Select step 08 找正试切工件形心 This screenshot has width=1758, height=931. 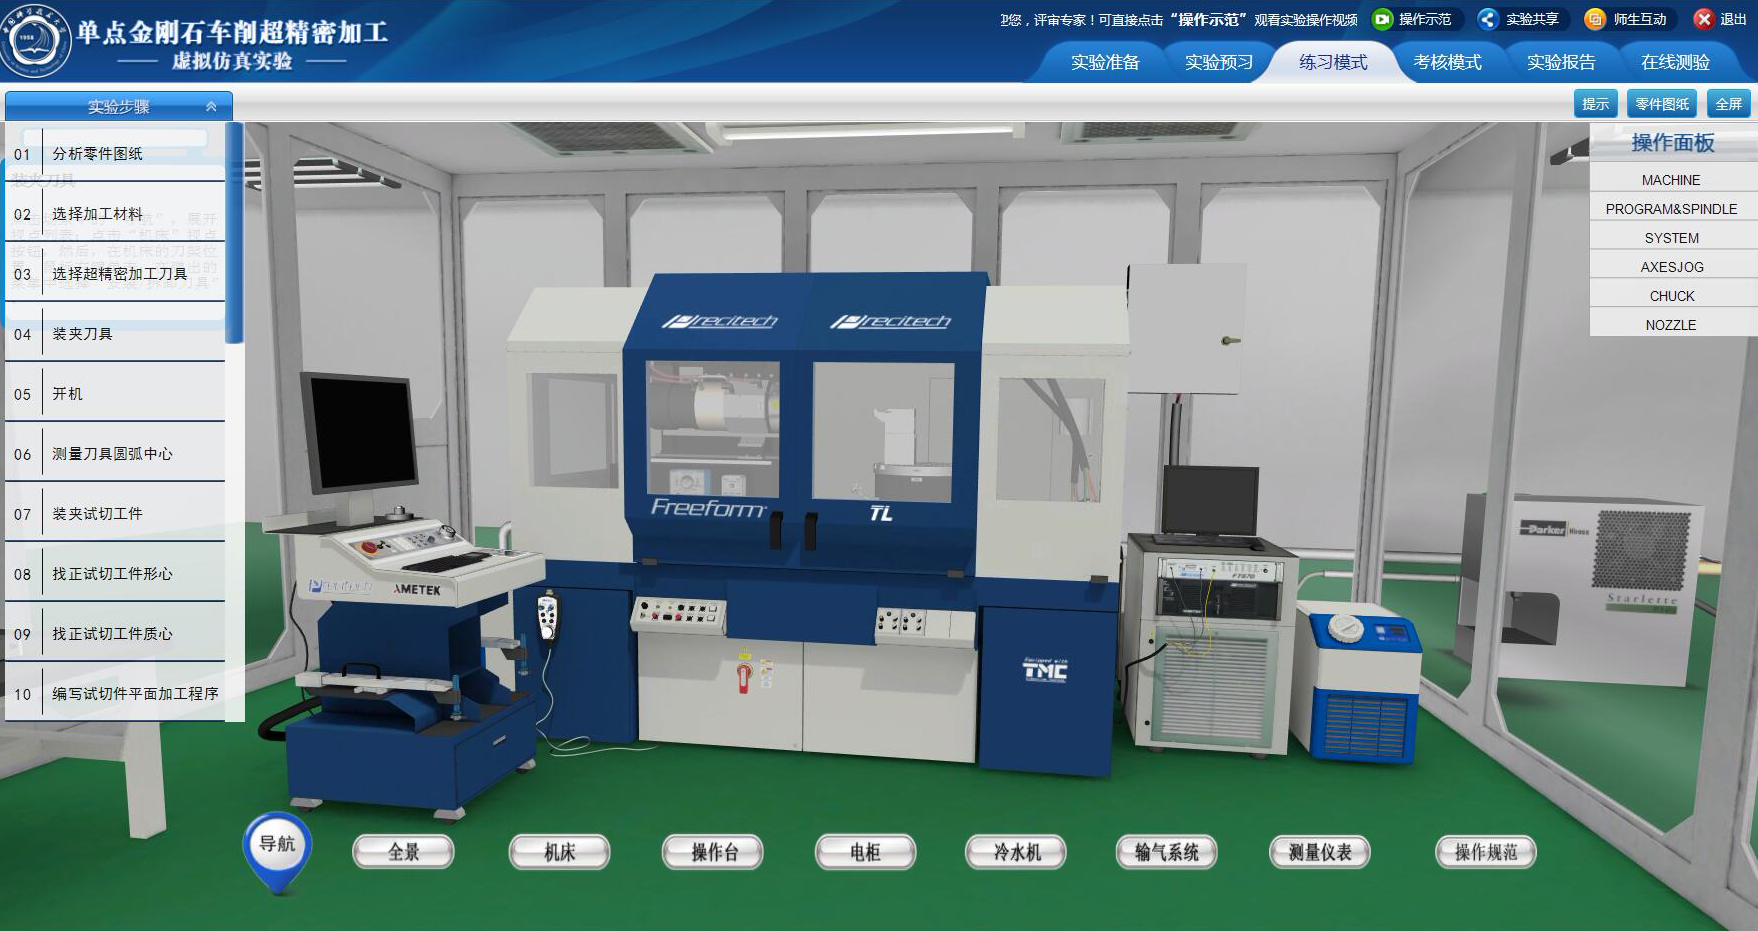click(x=115, y=574)
